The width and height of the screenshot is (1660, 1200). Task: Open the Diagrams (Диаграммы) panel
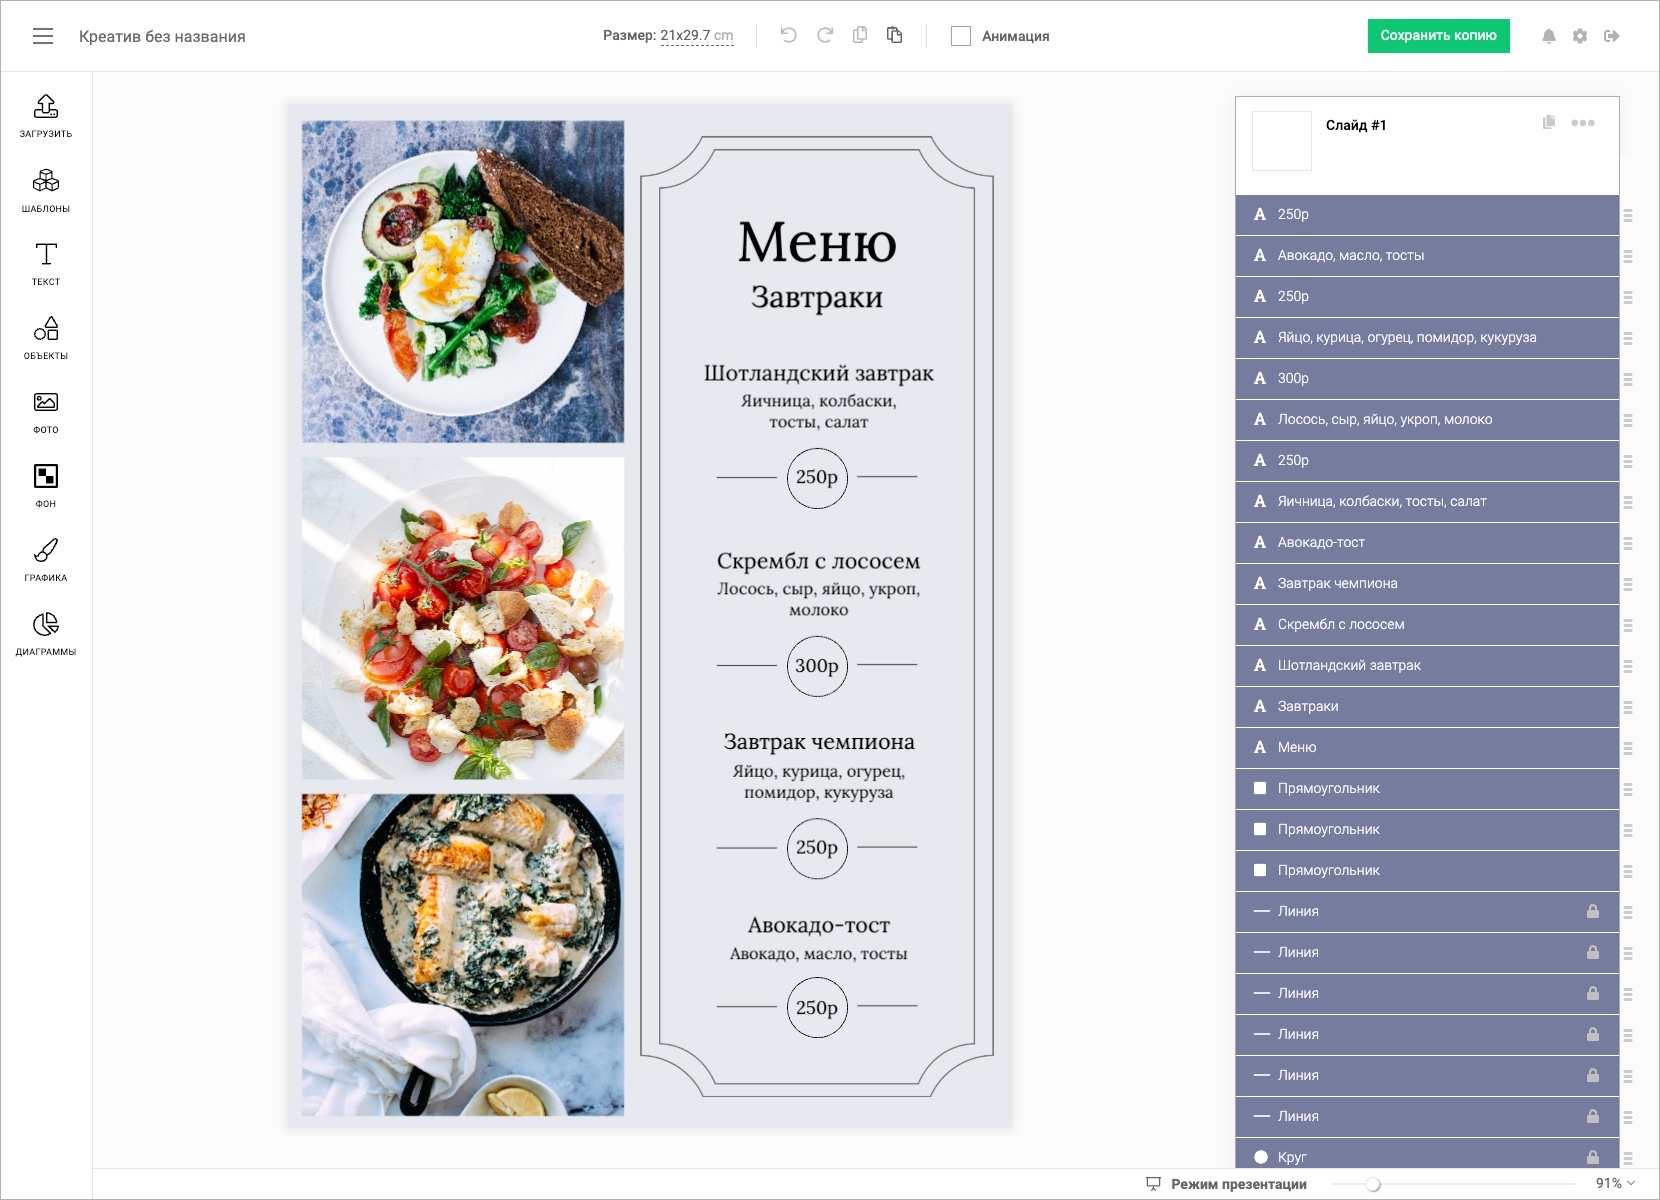(x=46, y=634)
